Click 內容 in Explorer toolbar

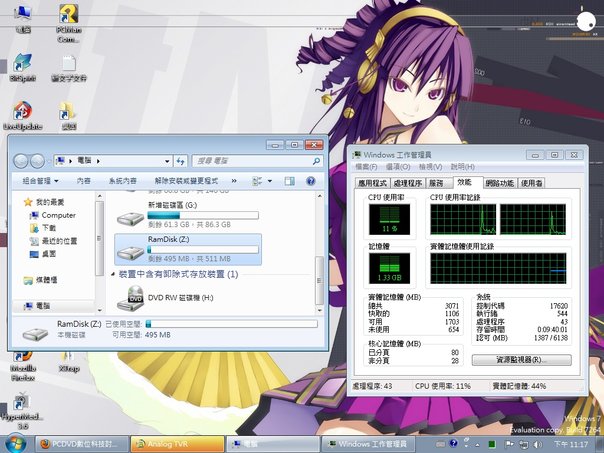pyautogui.click(x=84, y=181)
